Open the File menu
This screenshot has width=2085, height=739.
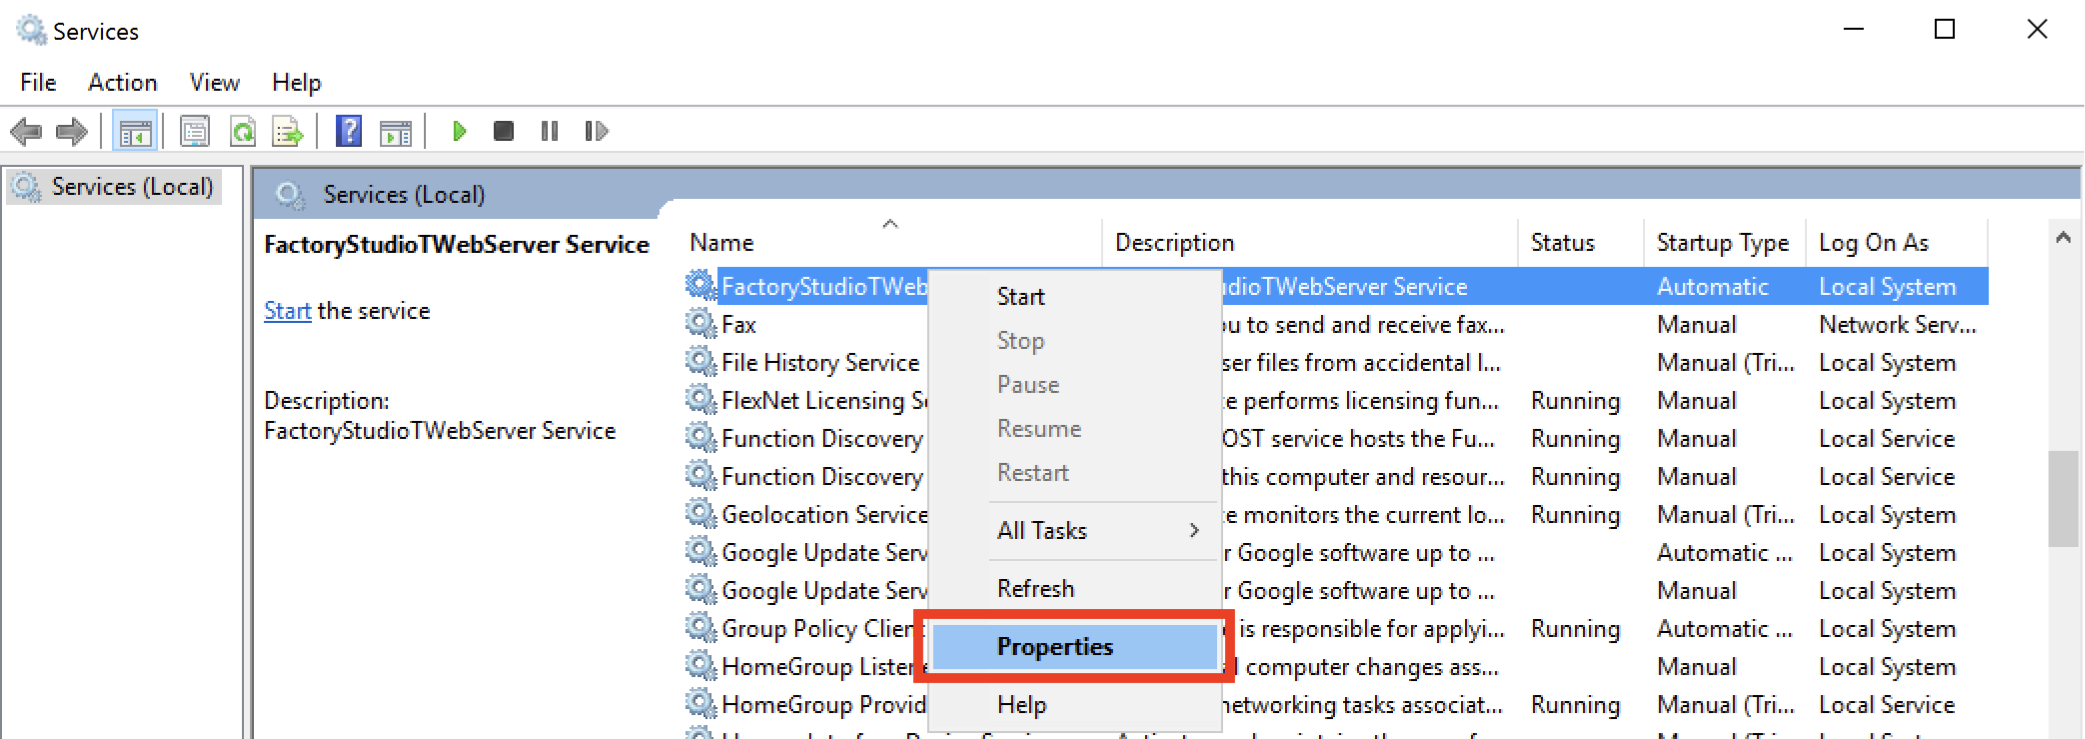[x=38, y=82]
